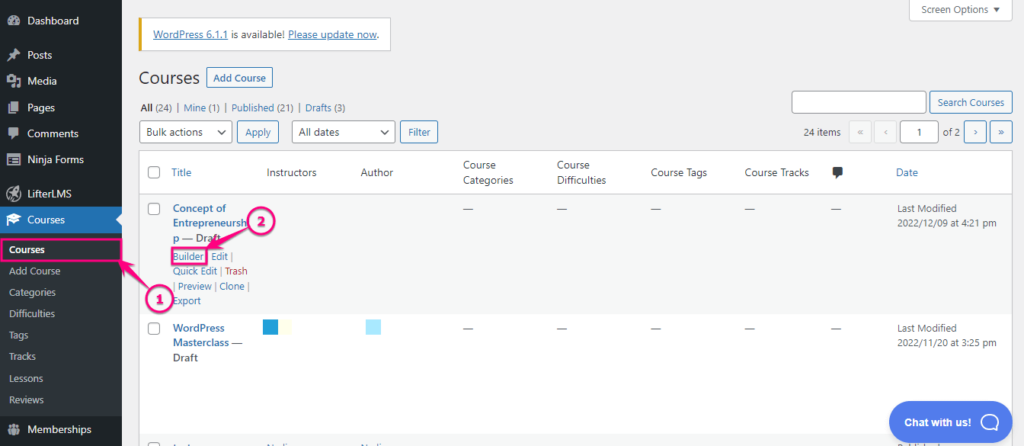Open Difficulties submenu item
This screenshot has width=1024, height=446.
click(x=32, y=313)
